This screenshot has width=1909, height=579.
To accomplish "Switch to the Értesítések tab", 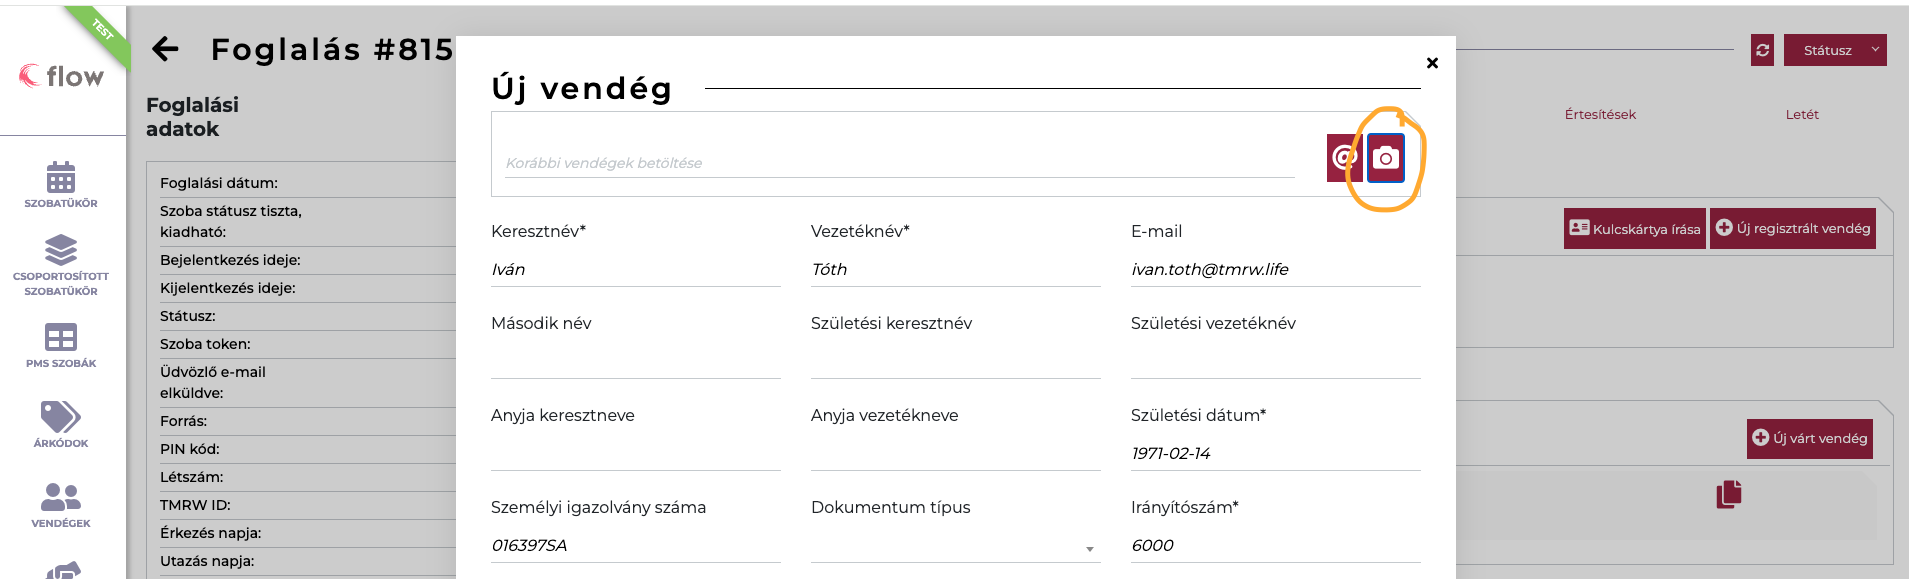I will [x=1600, y=114].
